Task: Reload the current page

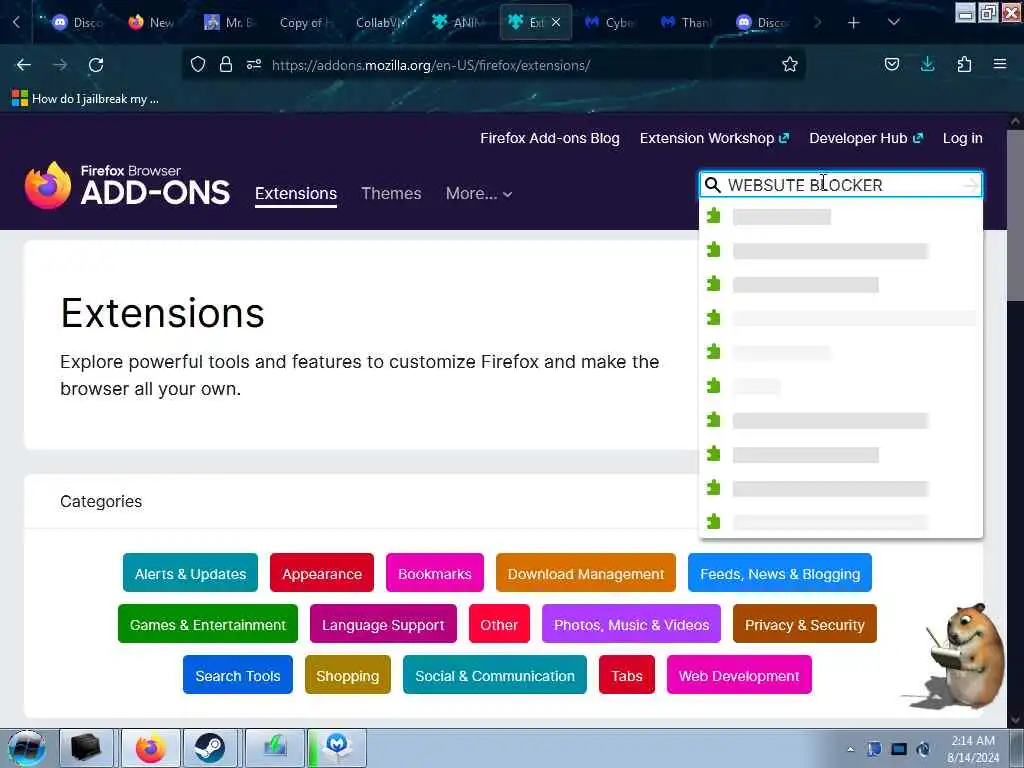Action: point(96,65)
